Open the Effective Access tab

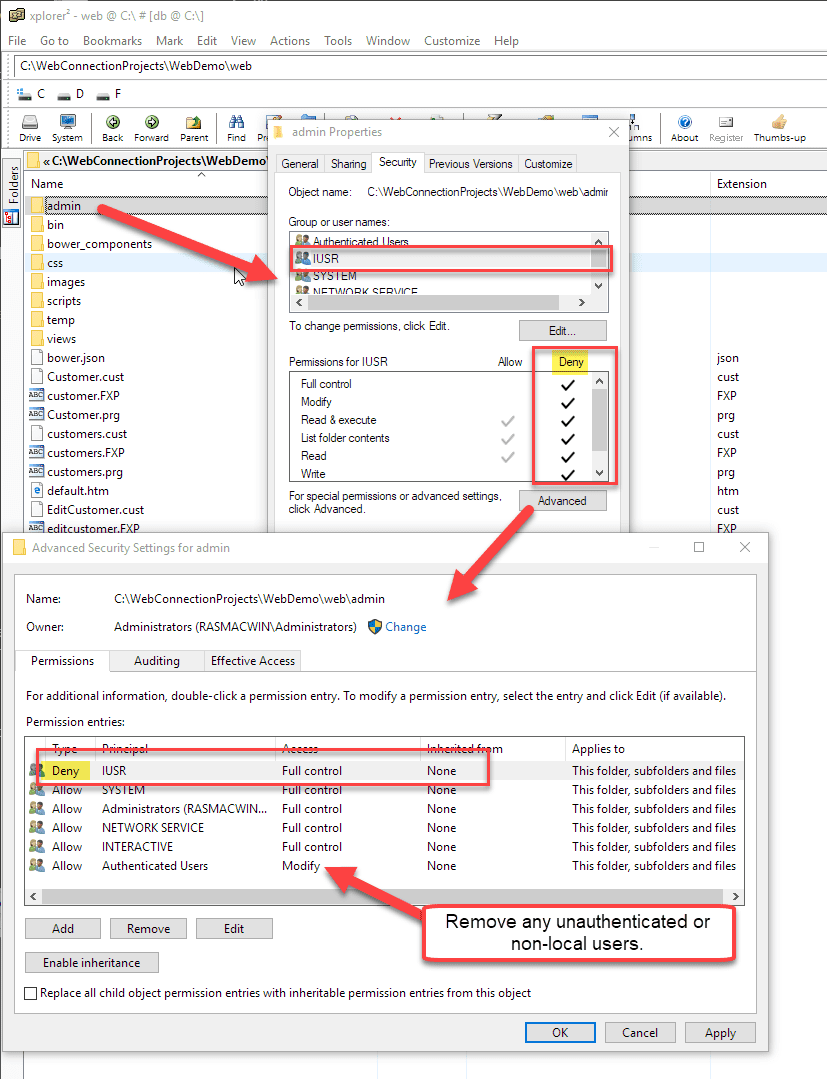253,661
